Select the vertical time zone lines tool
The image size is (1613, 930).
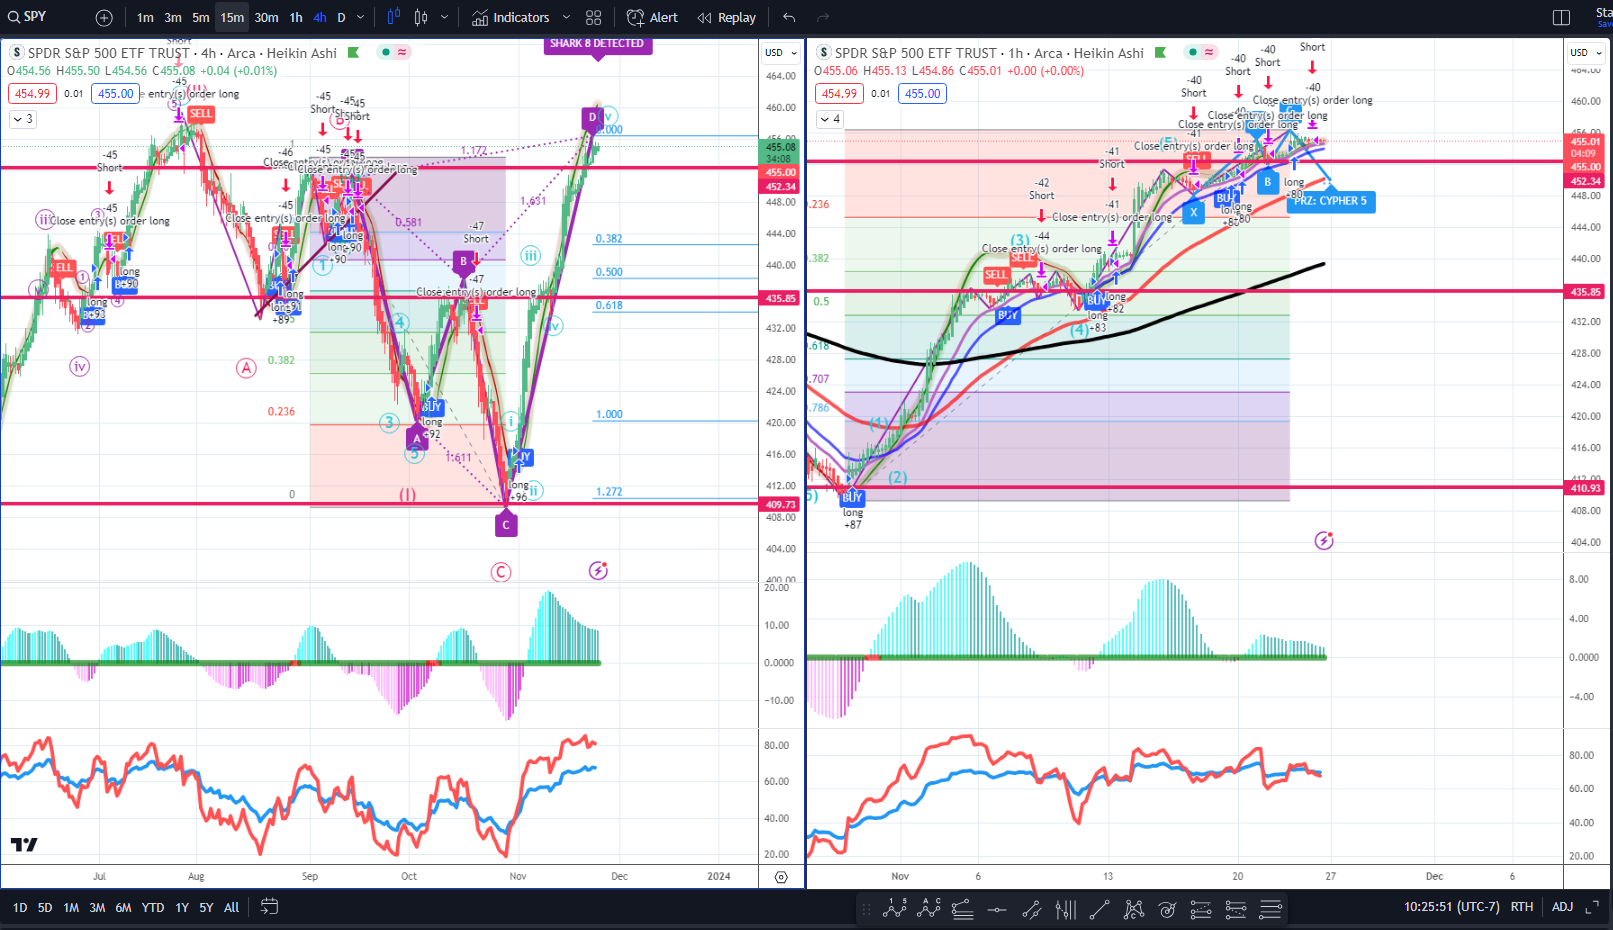tap(1066, 909)
